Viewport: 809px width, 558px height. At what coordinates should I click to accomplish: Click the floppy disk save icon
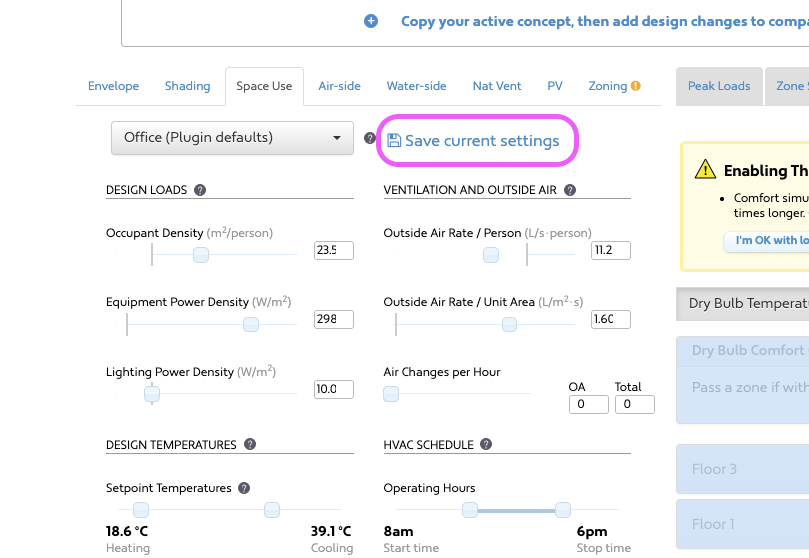pos(394,140)
